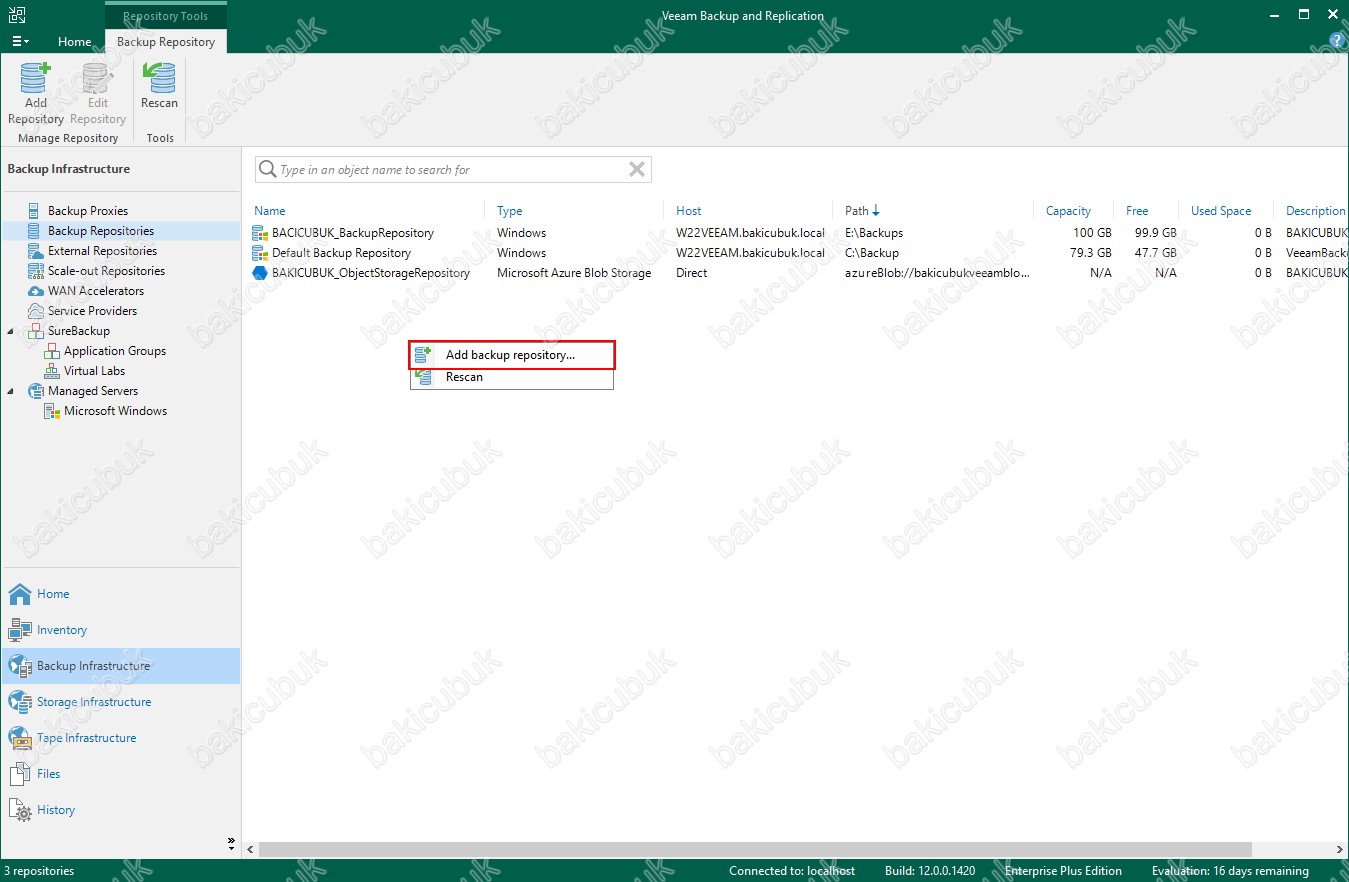The width and height of the screenshot is (1349, 882).
Task: Click the Default Backup Repository icon
Action: [260, 253]
